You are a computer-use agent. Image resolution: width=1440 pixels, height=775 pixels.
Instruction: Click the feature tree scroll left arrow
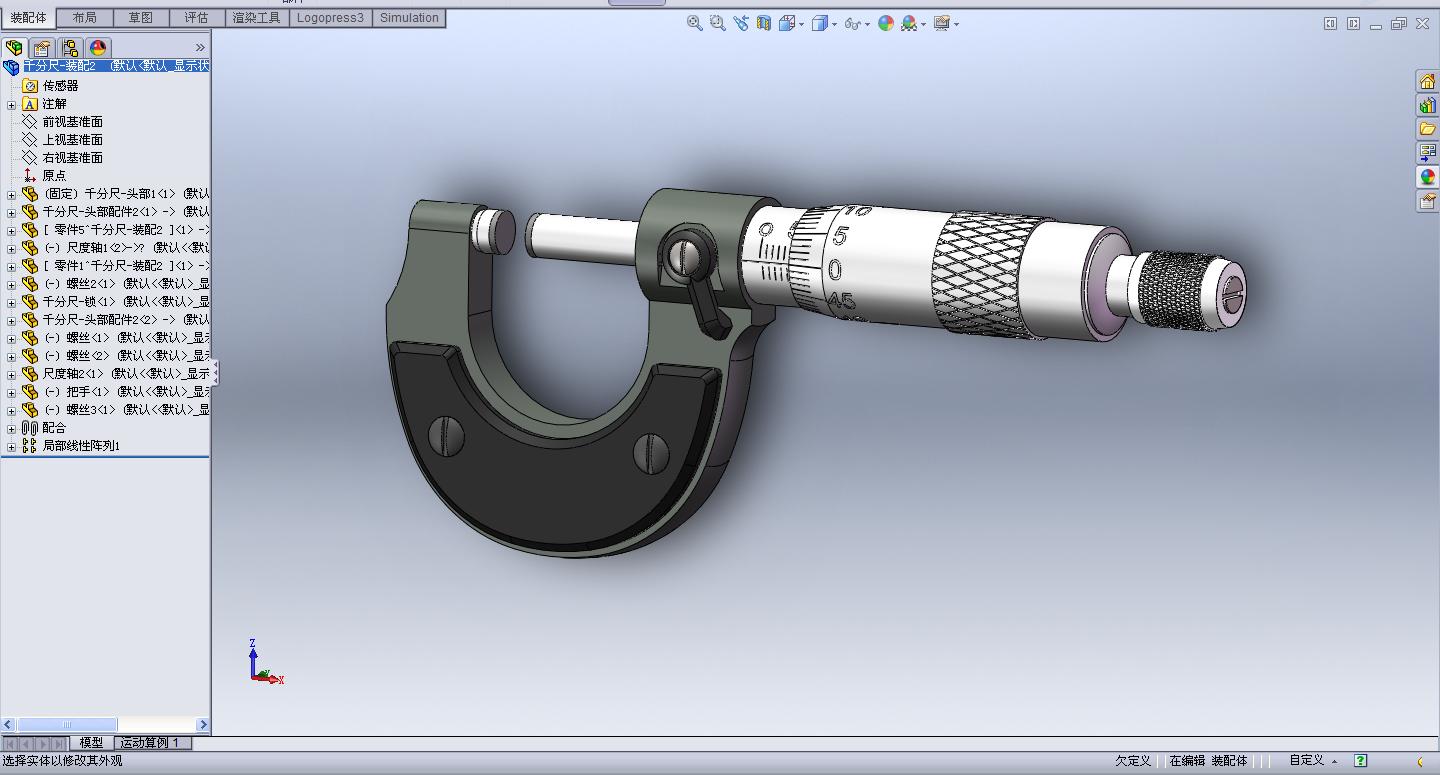coord(8,724)
